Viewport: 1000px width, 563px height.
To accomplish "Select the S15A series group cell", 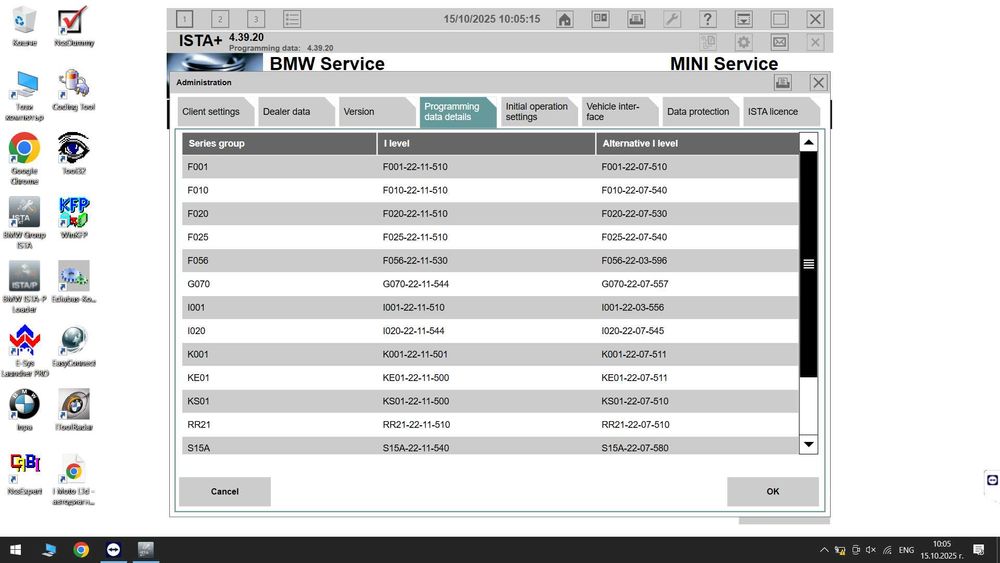I will 198,448.
